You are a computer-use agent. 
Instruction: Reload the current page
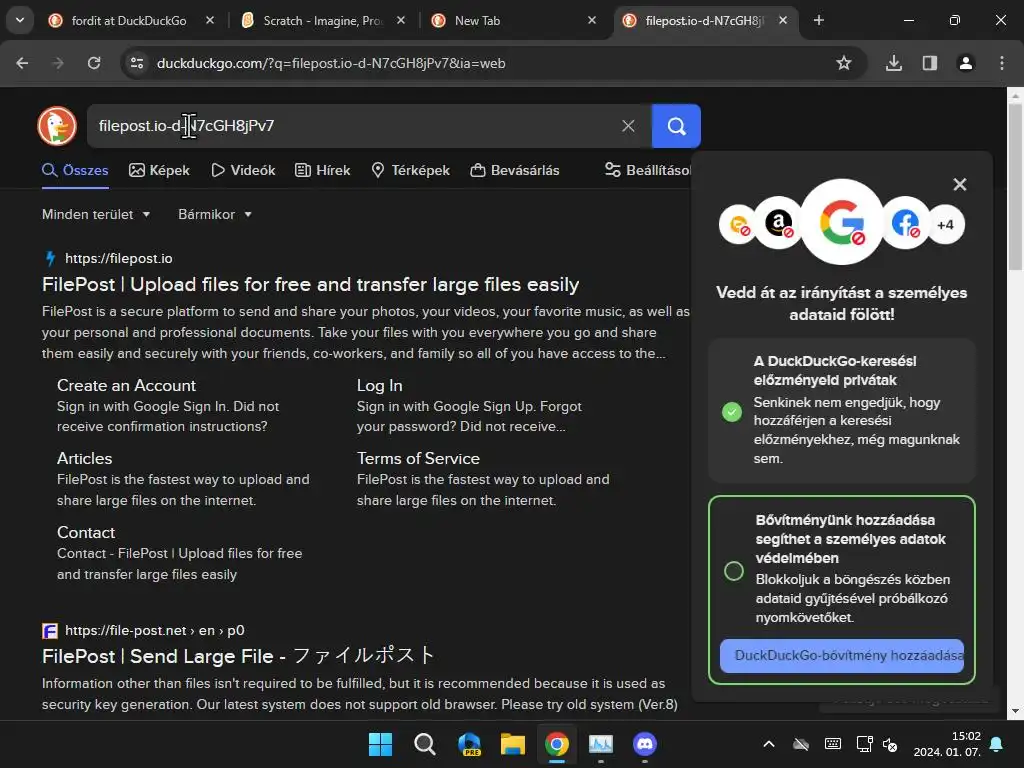tap(94, 63)
